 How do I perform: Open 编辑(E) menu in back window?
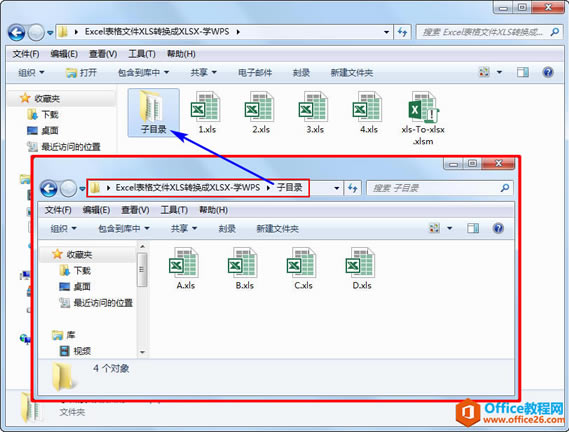(64, 54)
